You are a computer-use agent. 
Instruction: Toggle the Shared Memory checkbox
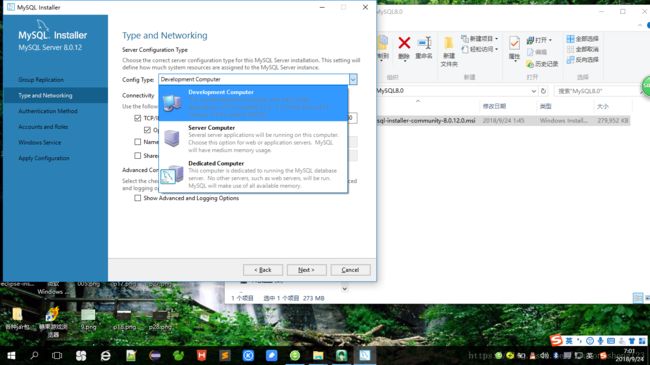coord(138,156)
